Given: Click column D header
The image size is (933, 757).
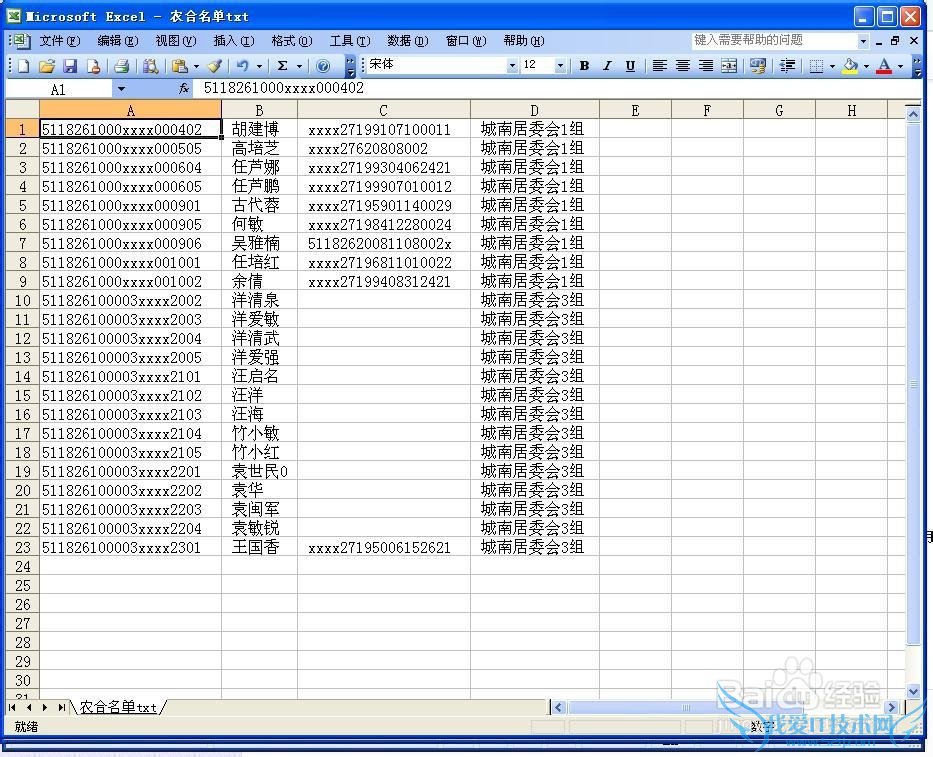Looking at the screenshot, I should [534, 110].
